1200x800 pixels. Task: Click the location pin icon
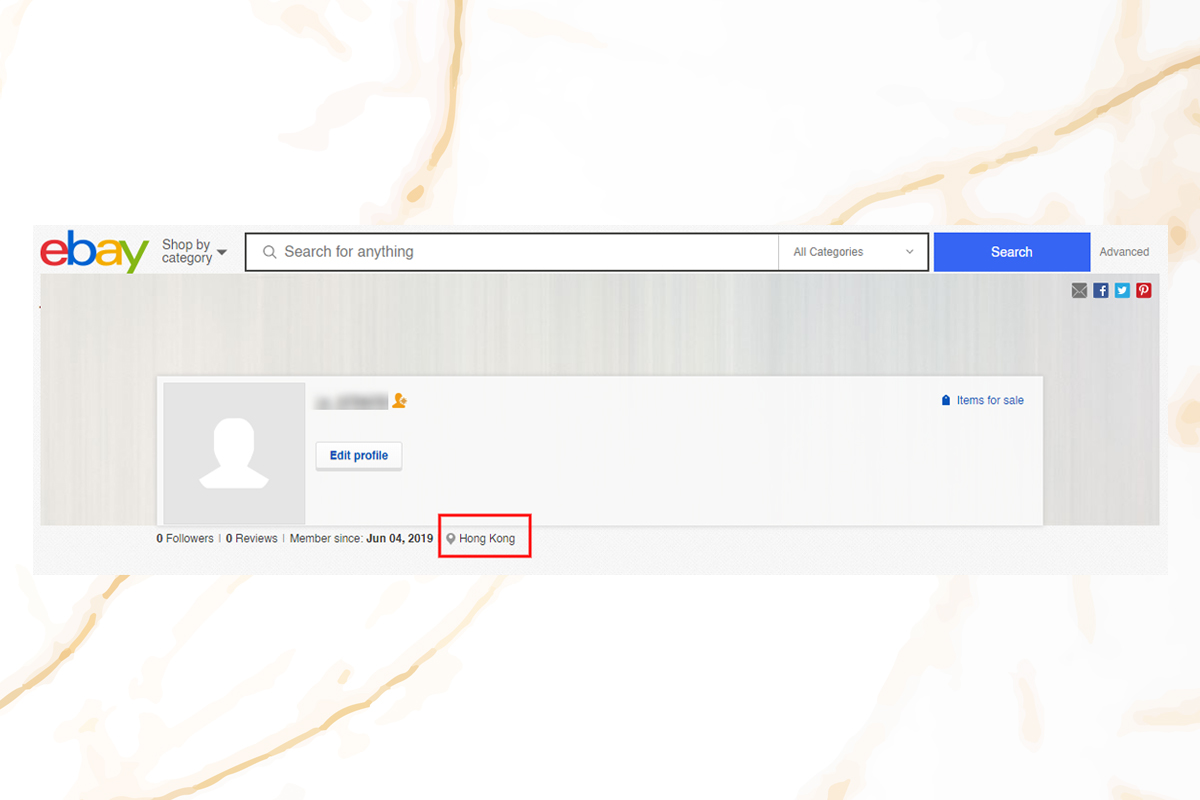tap(451, 539)
